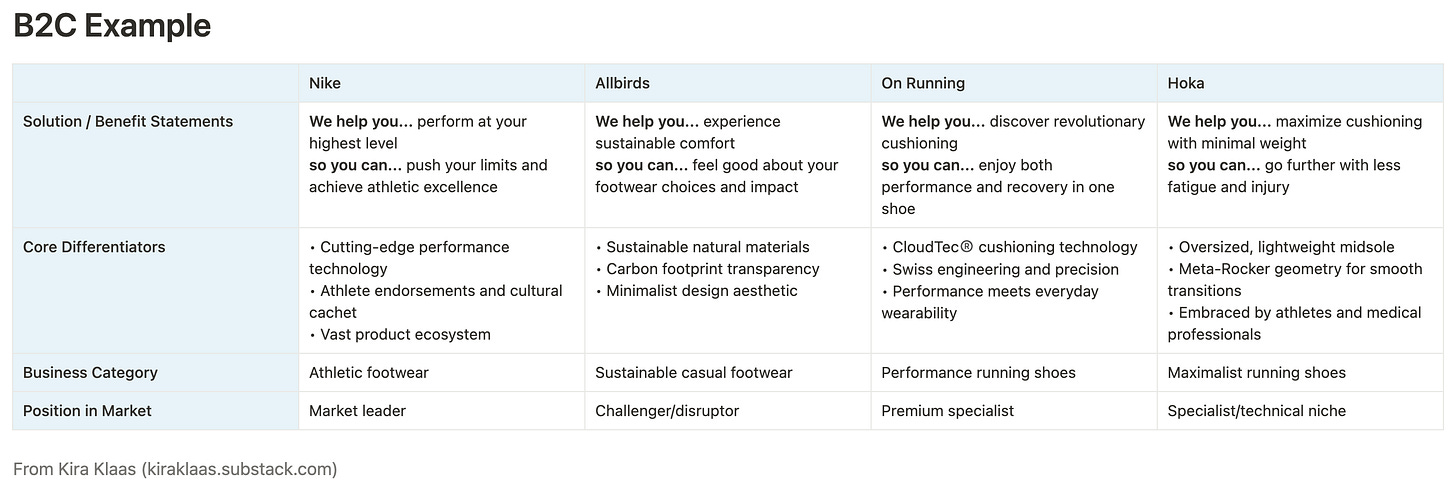Click the On Running column header
This screenshot has width=1456, height=498.
tap(923, 83)
